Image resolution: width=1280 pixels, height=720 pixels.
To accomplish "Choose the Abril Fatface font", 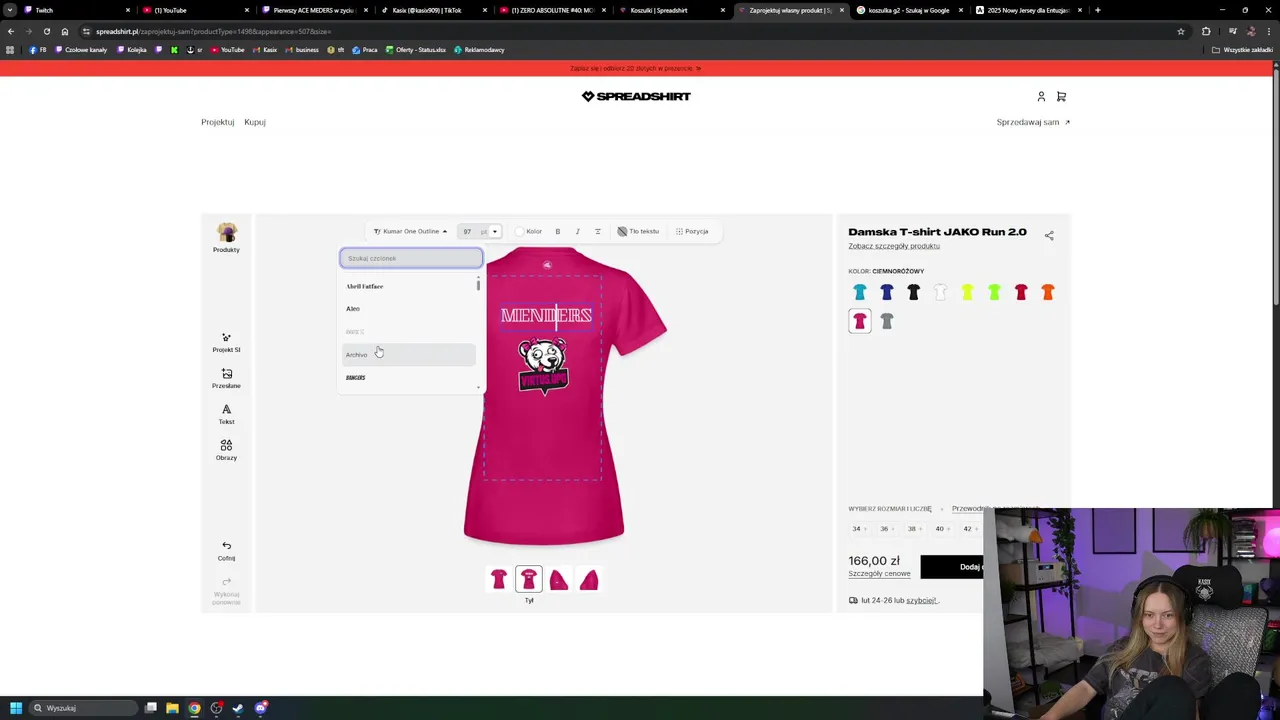I will tap(408, 286).
